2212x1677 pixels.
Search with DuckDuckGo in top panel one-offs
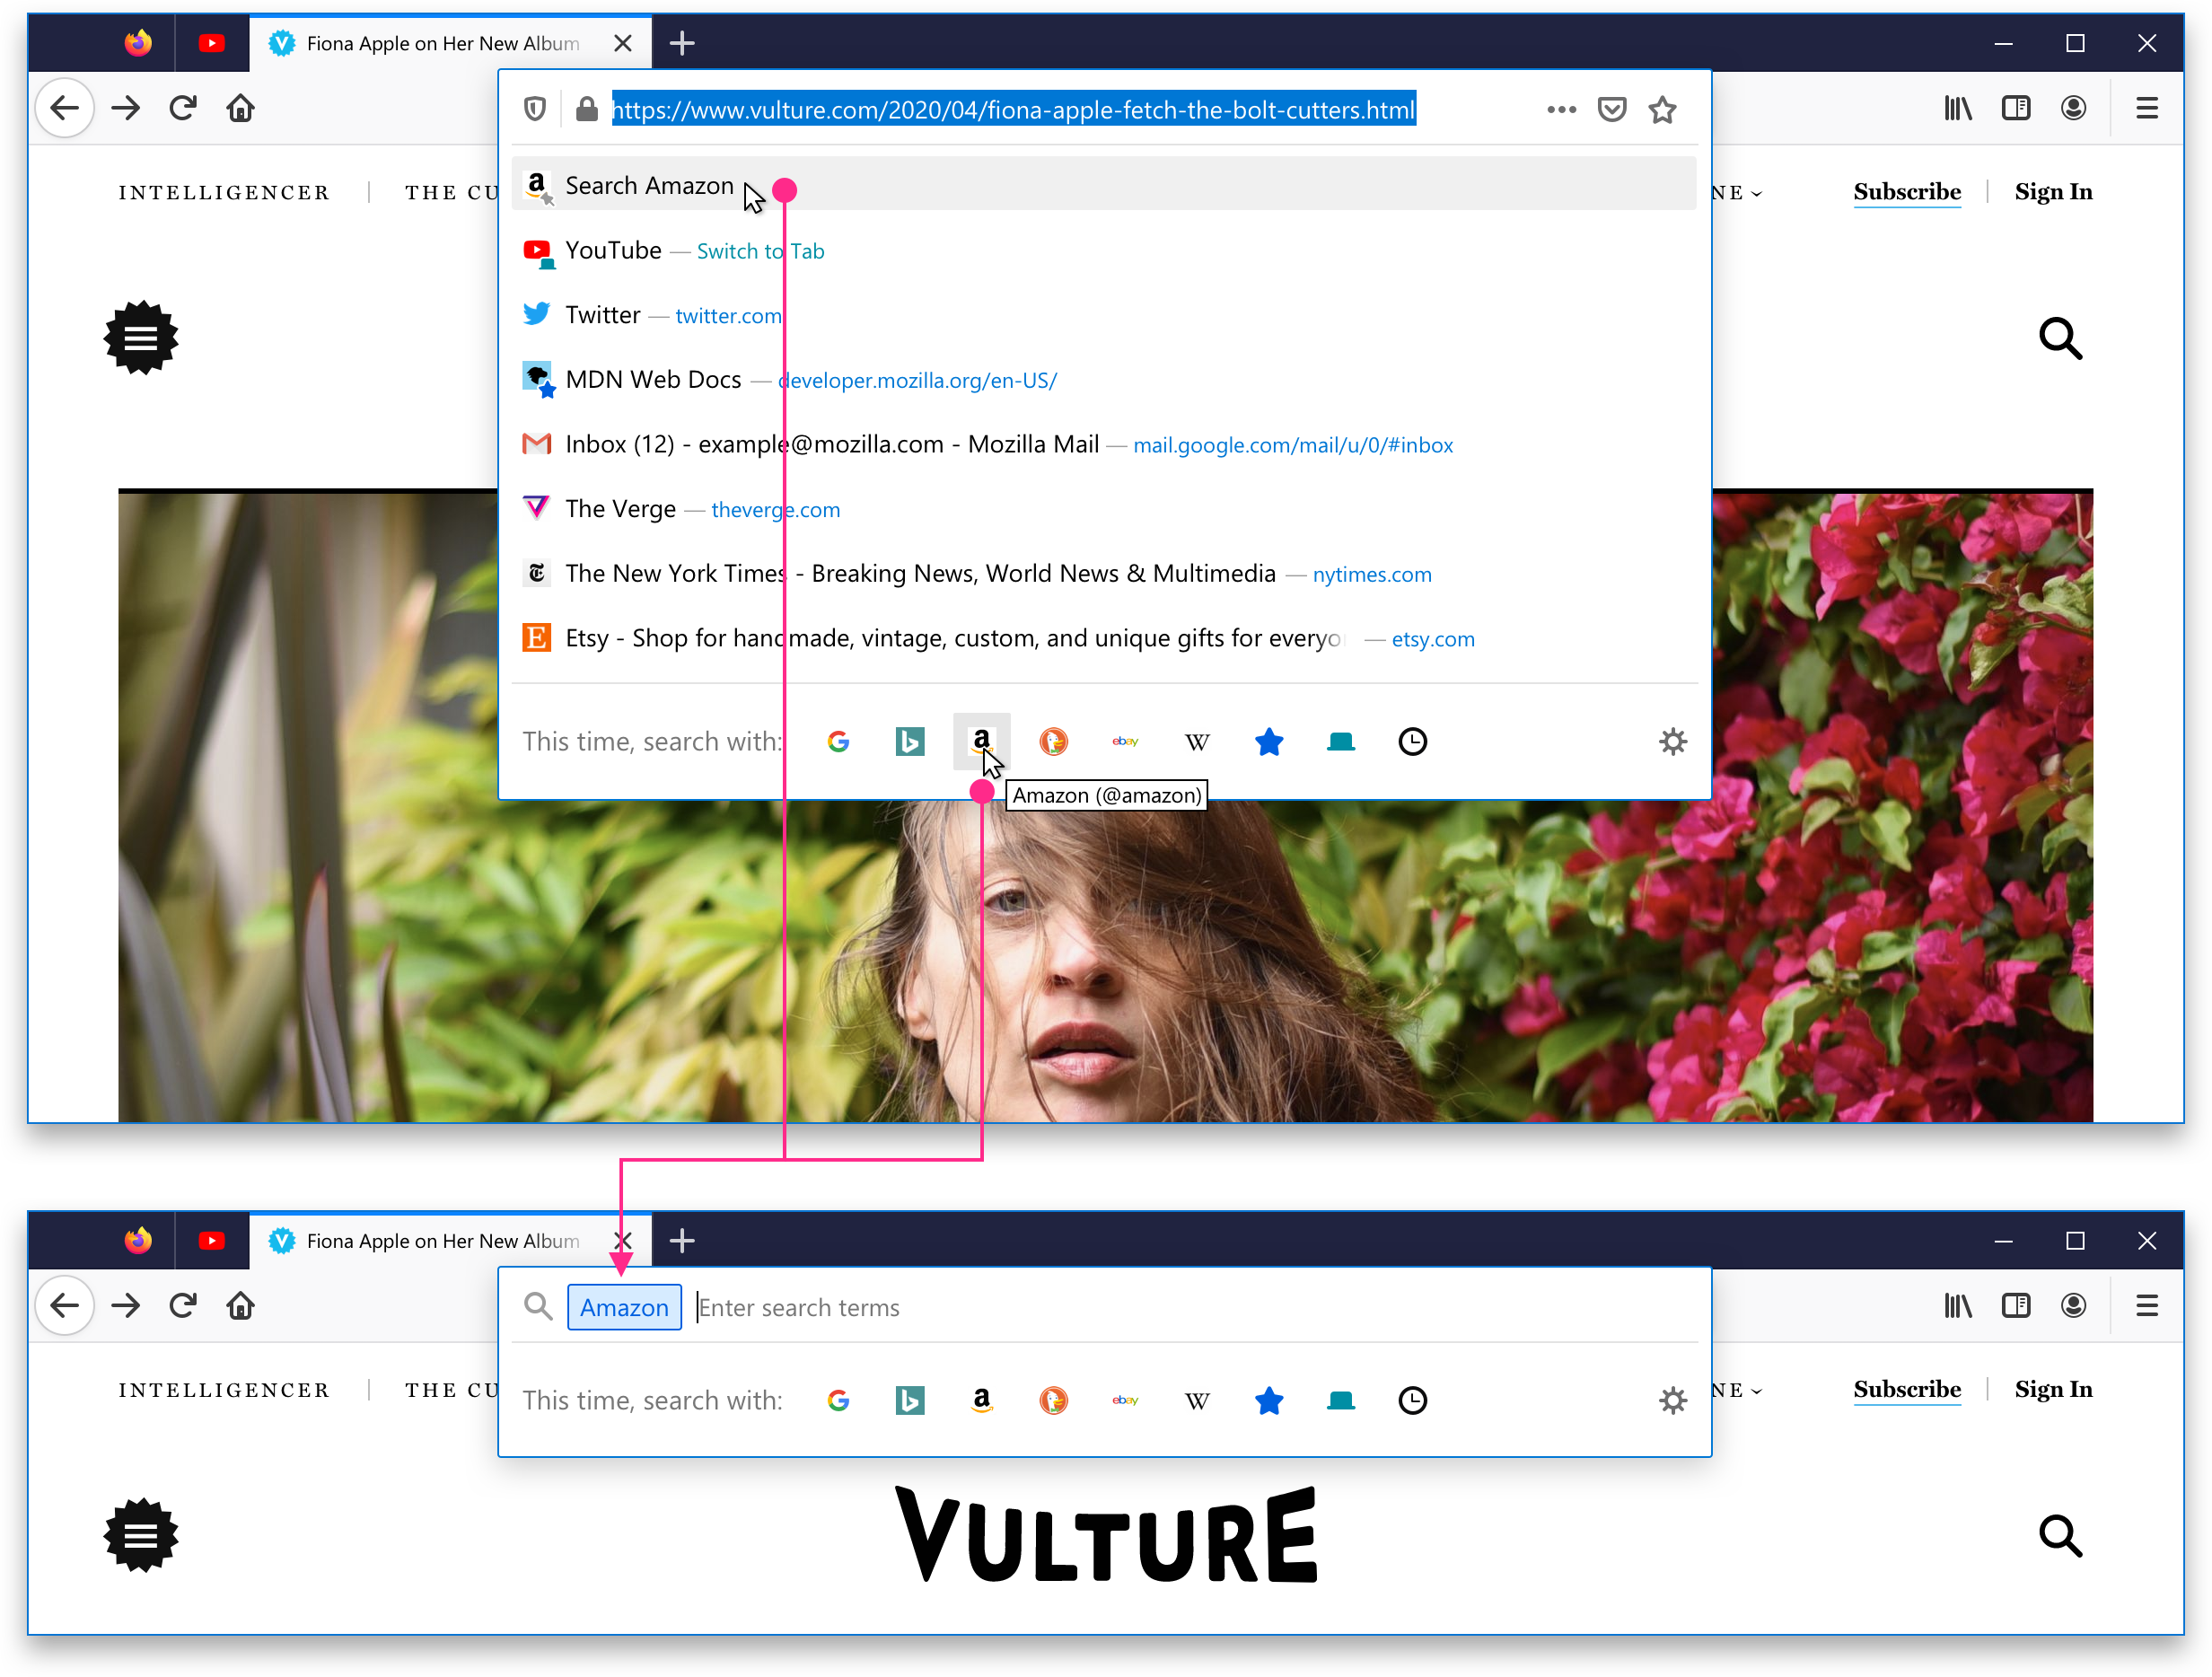point(1054,742)
